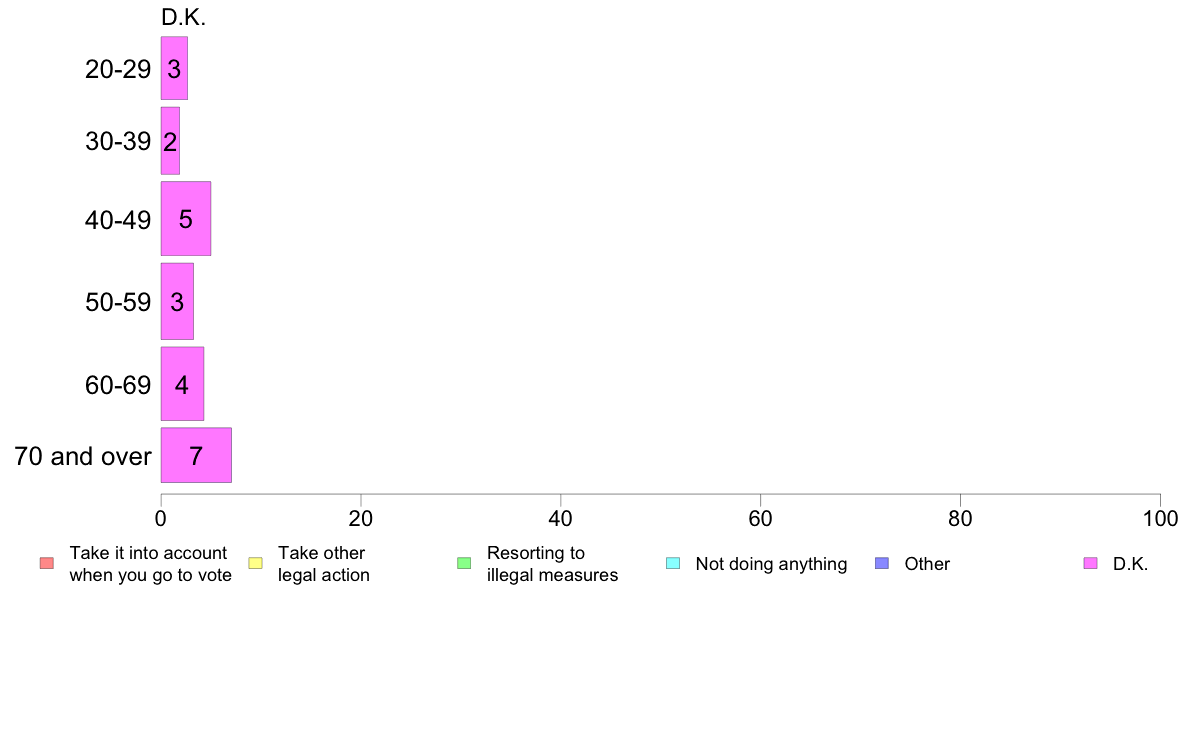Select the 40-49 bar with value 5
This screenshot has width=1188, height=736.
coord(186,219)
